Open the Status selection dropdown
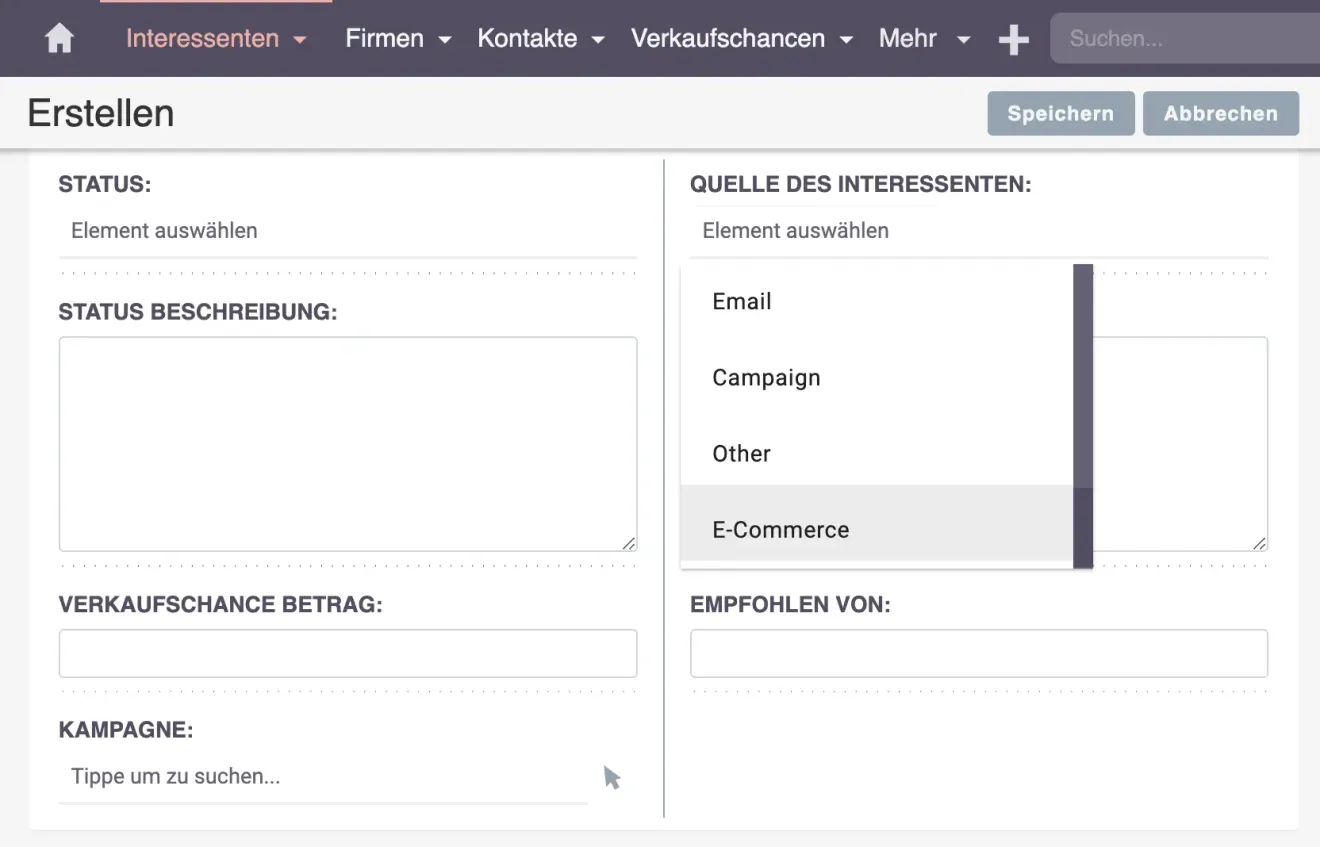1320x847 pixels. point(347,231)
